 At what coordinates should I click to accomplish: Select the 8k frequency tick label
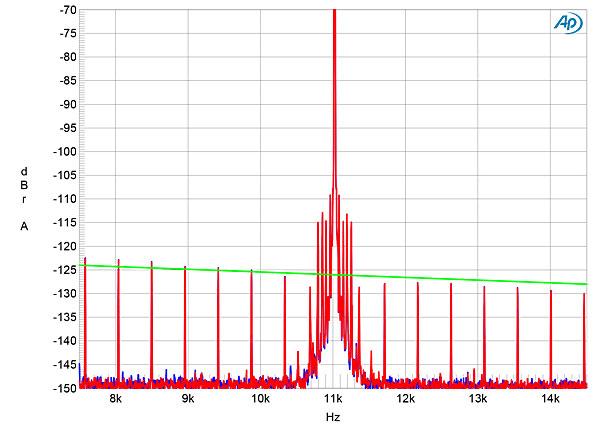[x=116, y=400]
